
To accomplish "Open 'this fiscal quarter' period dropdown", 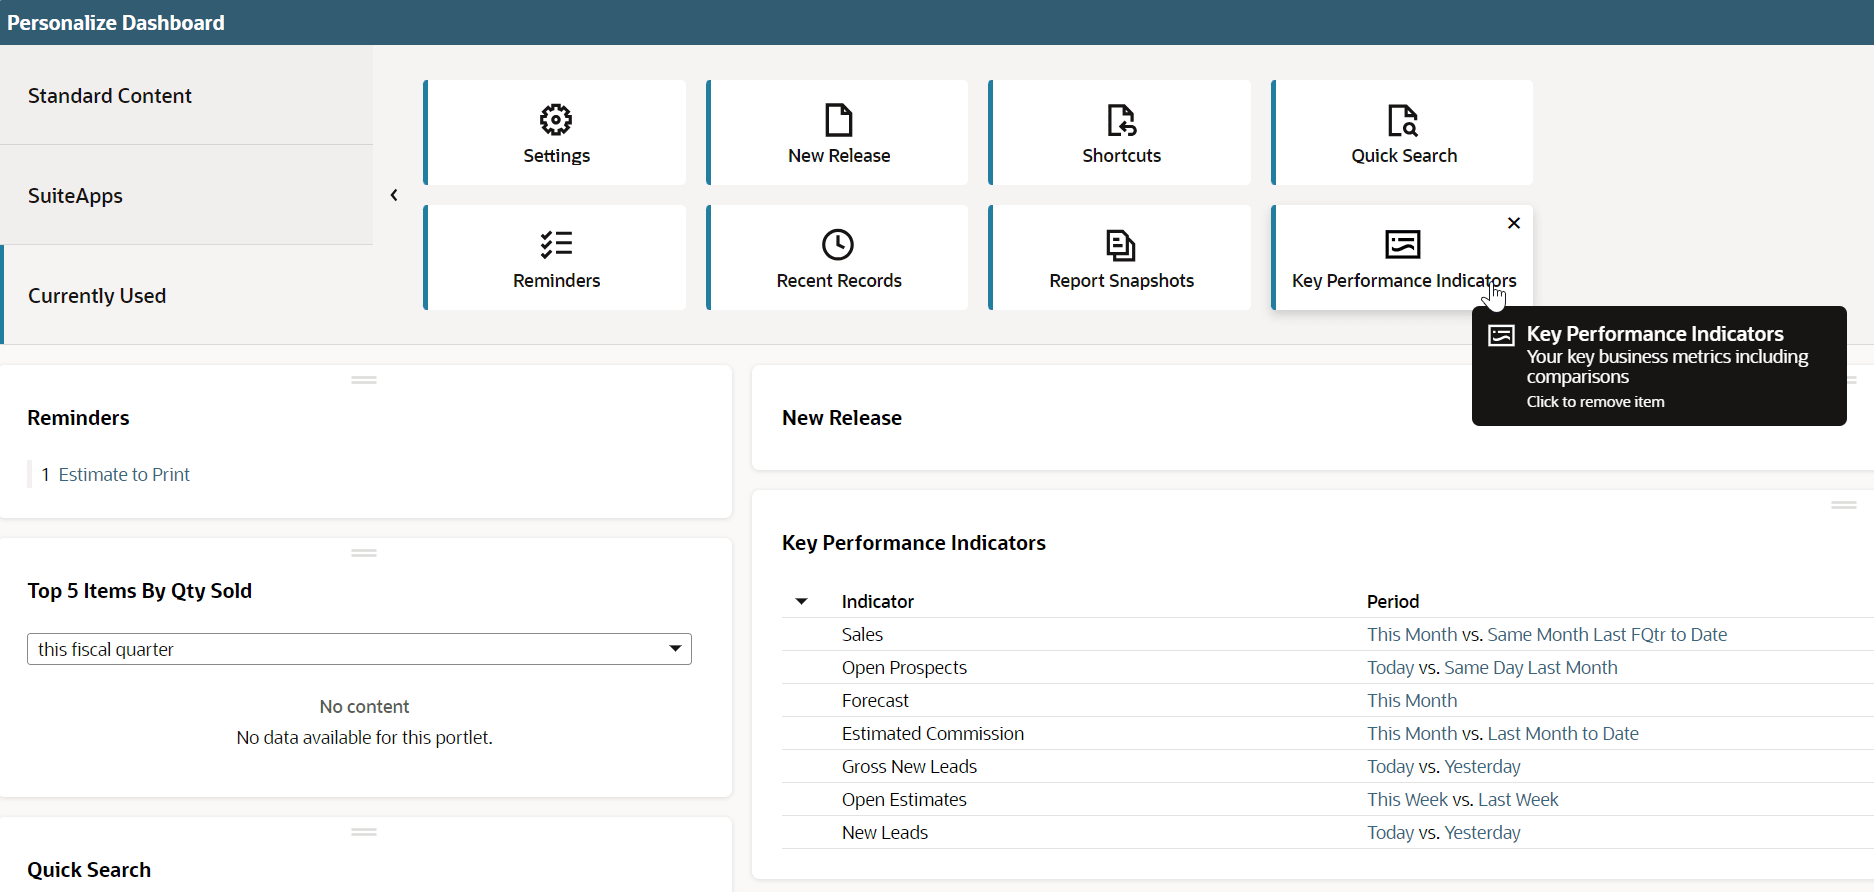I will (x=359, y=649).
